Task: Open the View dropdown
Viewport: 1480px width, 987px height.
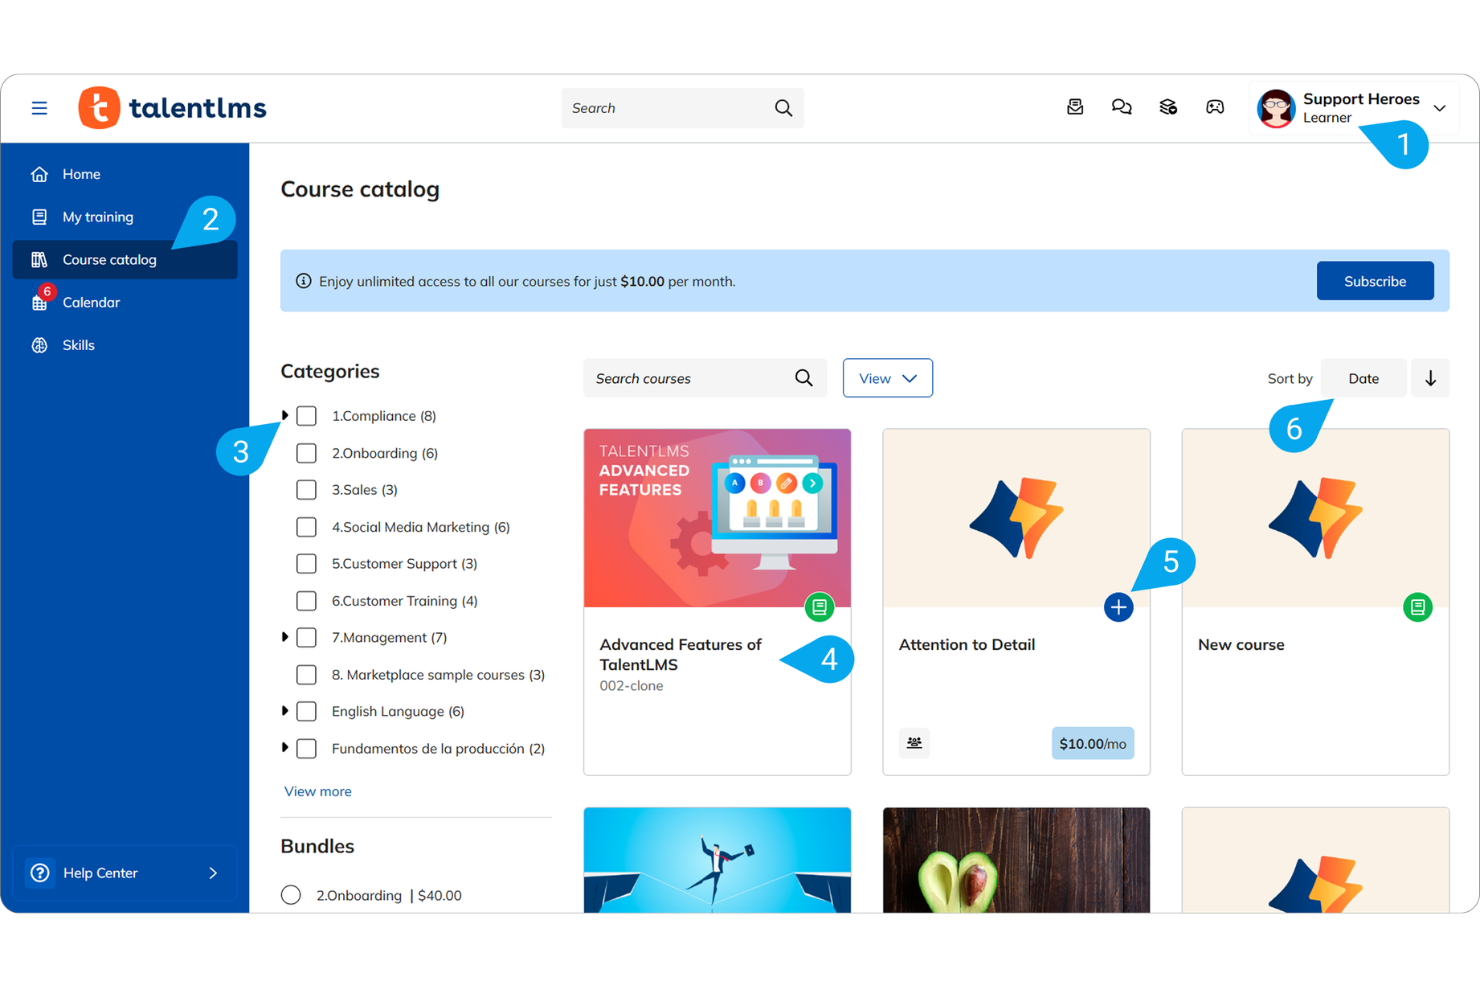Action: pyautogui.click(x=887, y=378)
